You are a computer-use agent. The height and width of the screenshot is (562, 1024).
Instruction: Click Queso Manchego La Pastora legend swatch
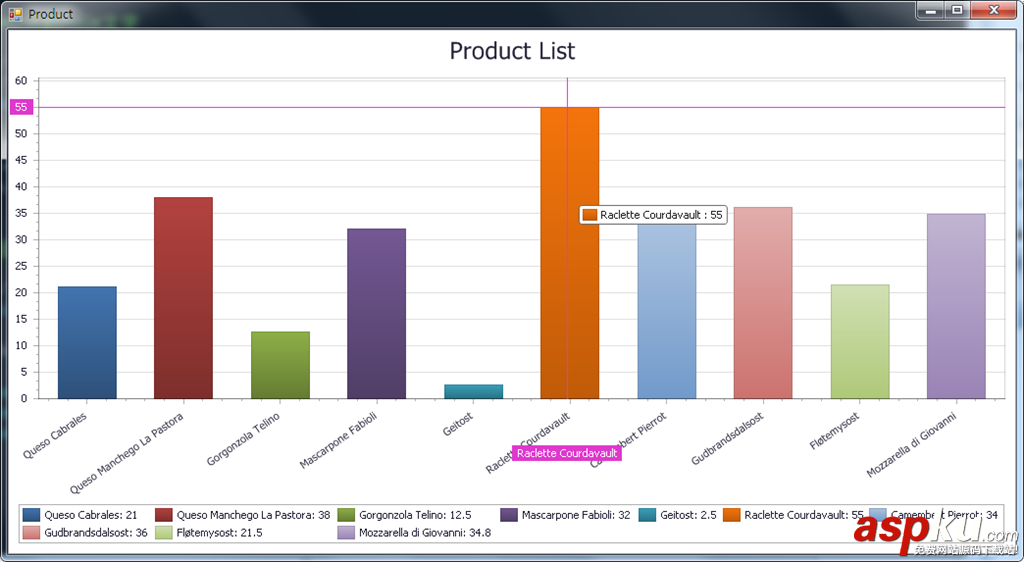(164, 515)
